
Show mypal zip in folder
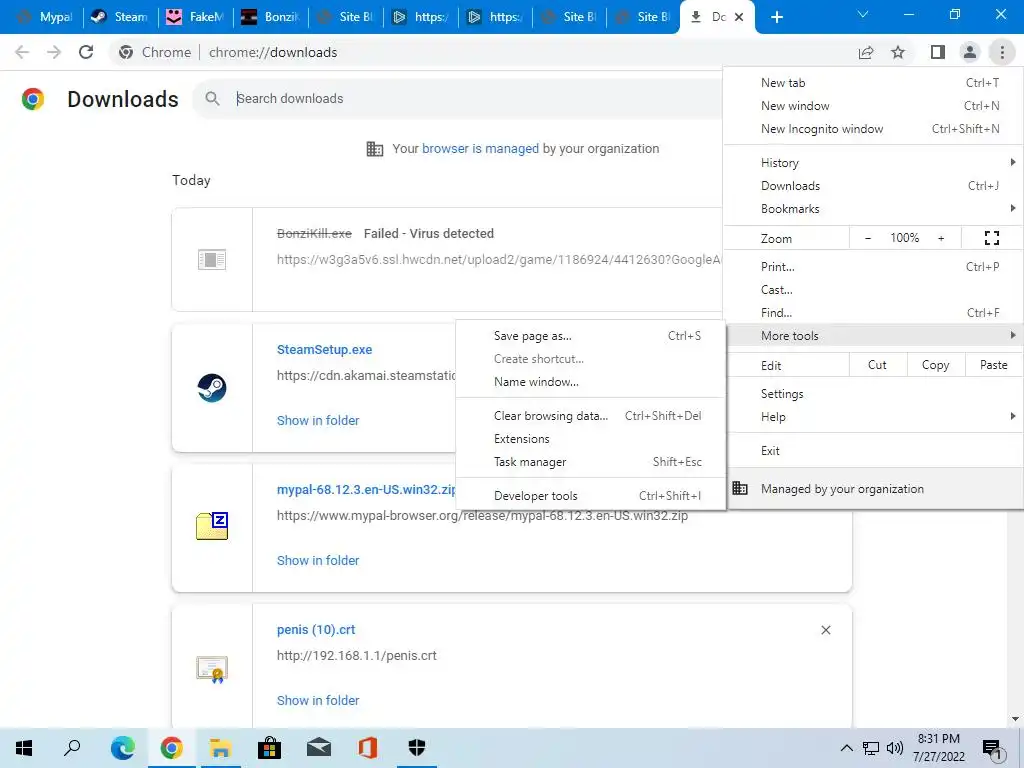318,560
